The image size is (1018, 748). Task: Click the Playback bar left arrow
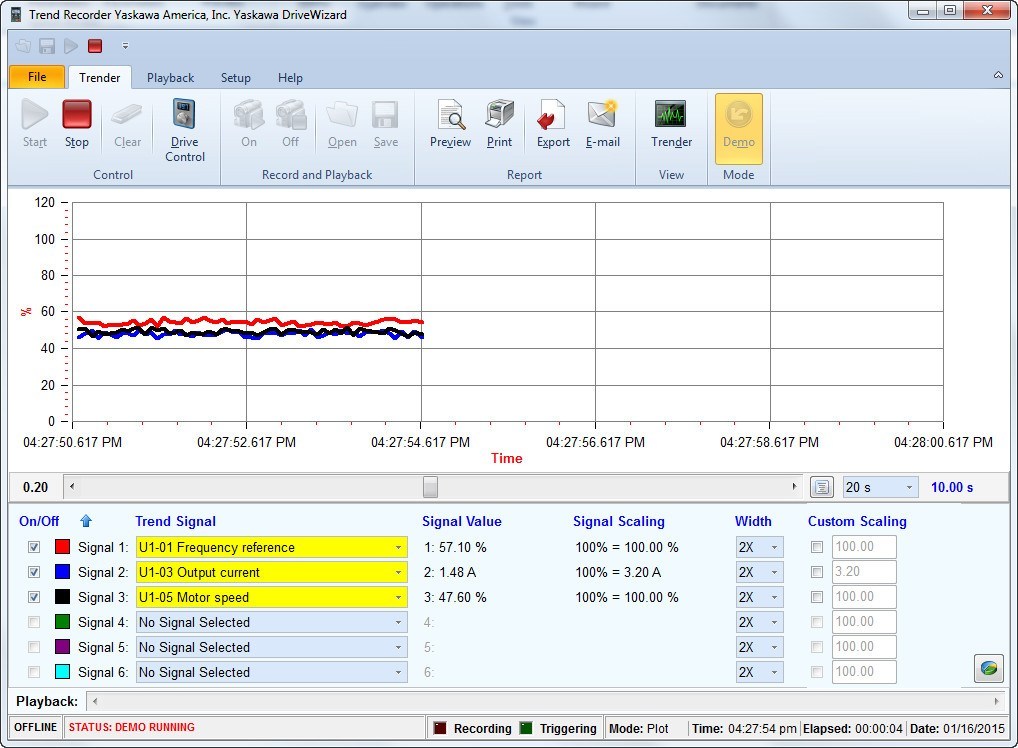pos(95,701)
